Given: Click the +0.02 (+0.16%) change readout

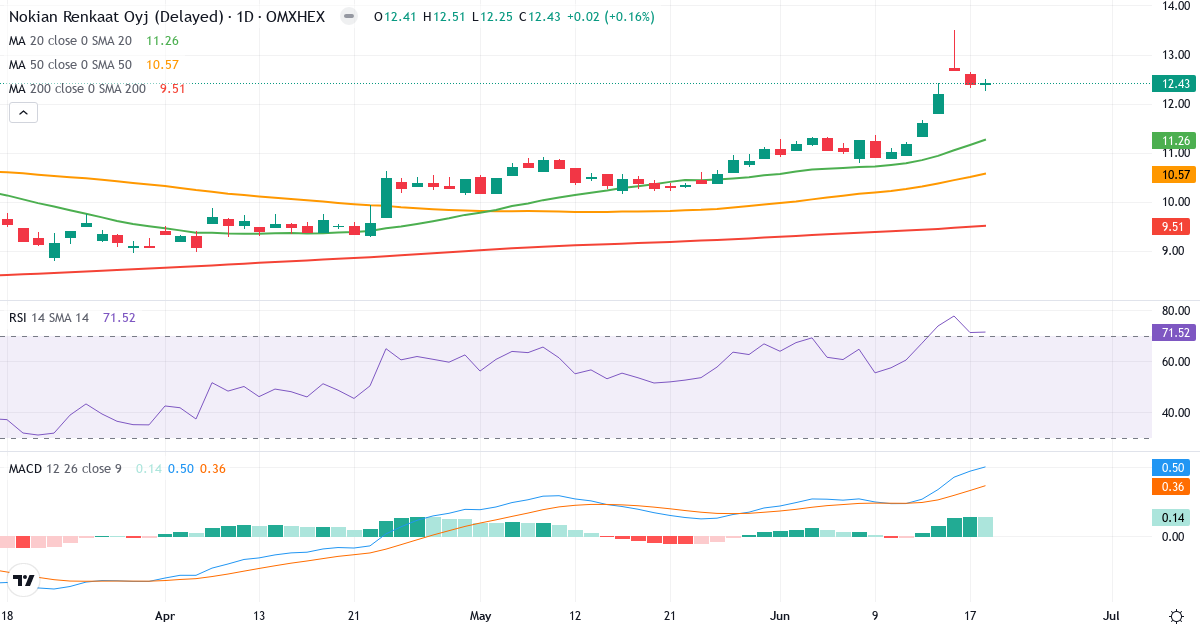Looking at the screenshot, I should 609,17.
